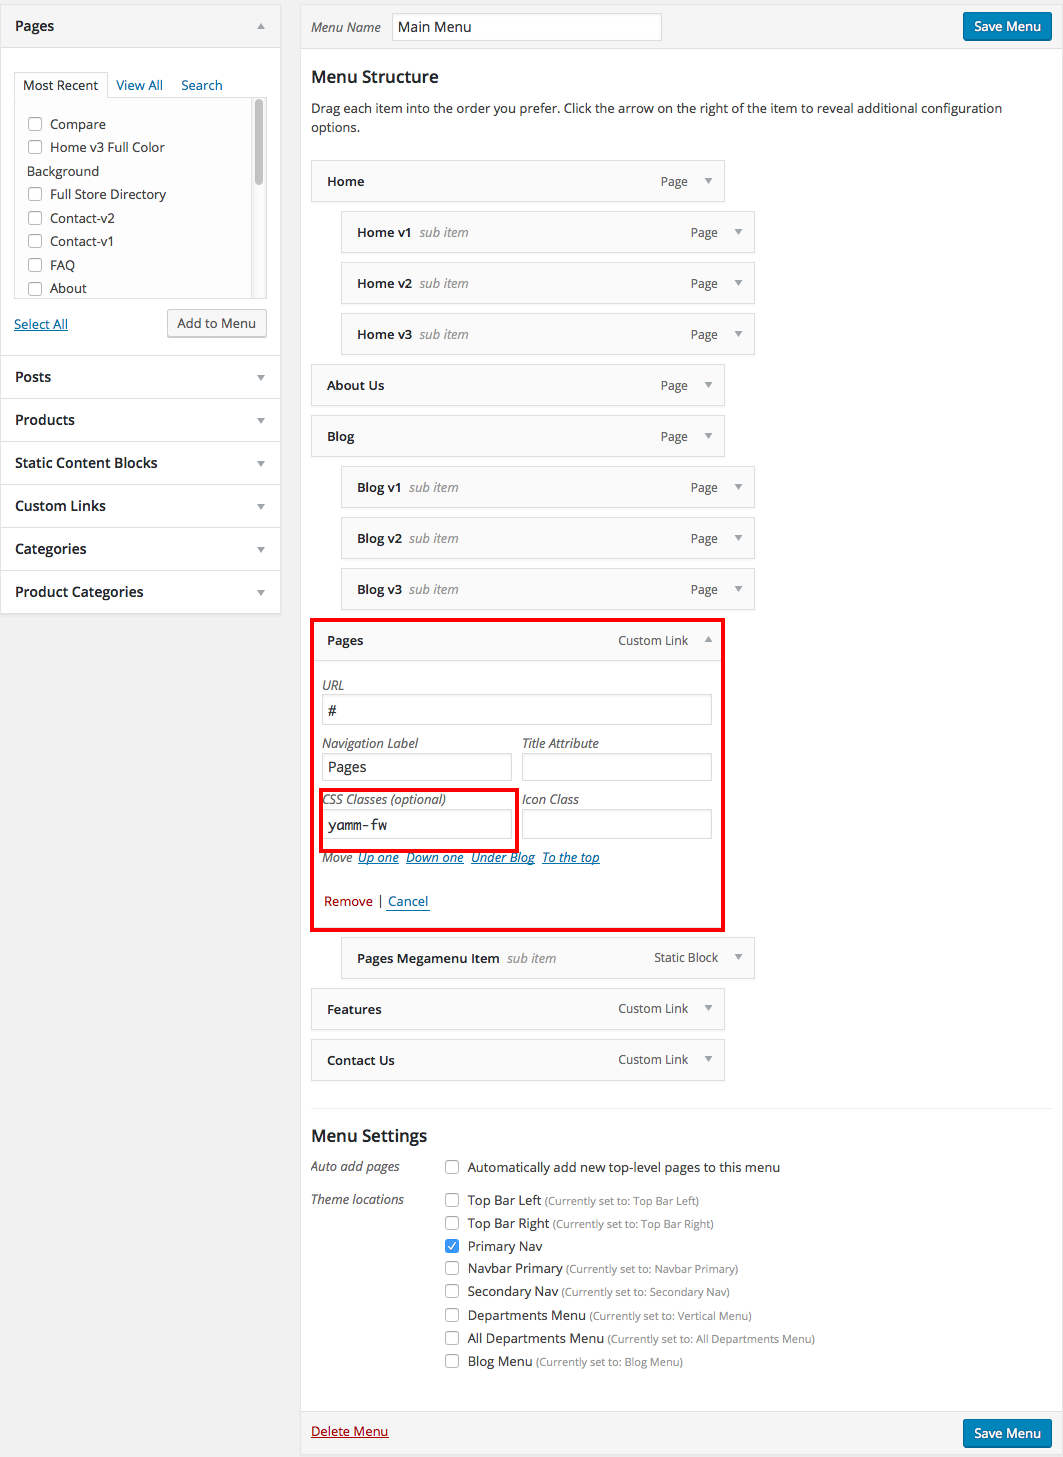Check the Compare page checkbox

pos(35,124)
